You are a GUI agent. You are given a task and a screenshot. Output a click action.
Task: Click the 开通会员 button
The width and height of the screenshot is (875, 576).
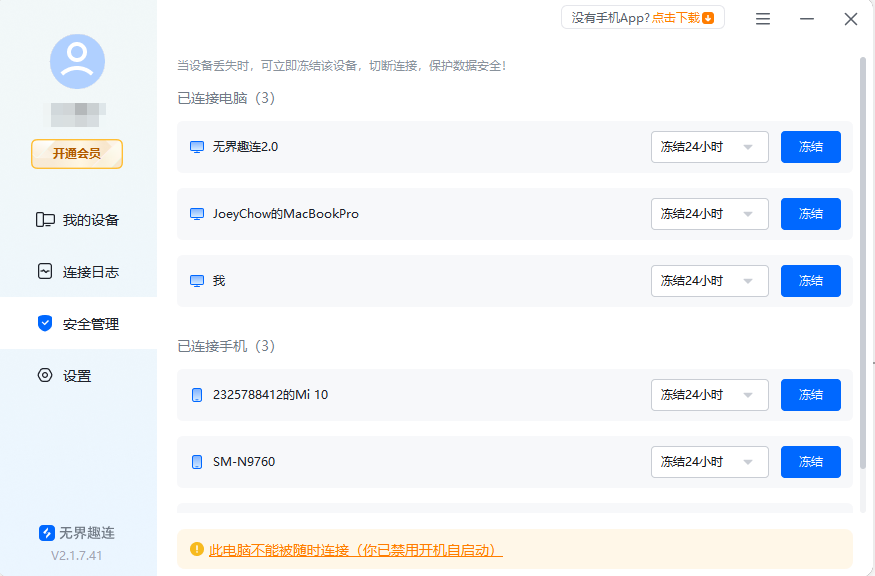77,154
